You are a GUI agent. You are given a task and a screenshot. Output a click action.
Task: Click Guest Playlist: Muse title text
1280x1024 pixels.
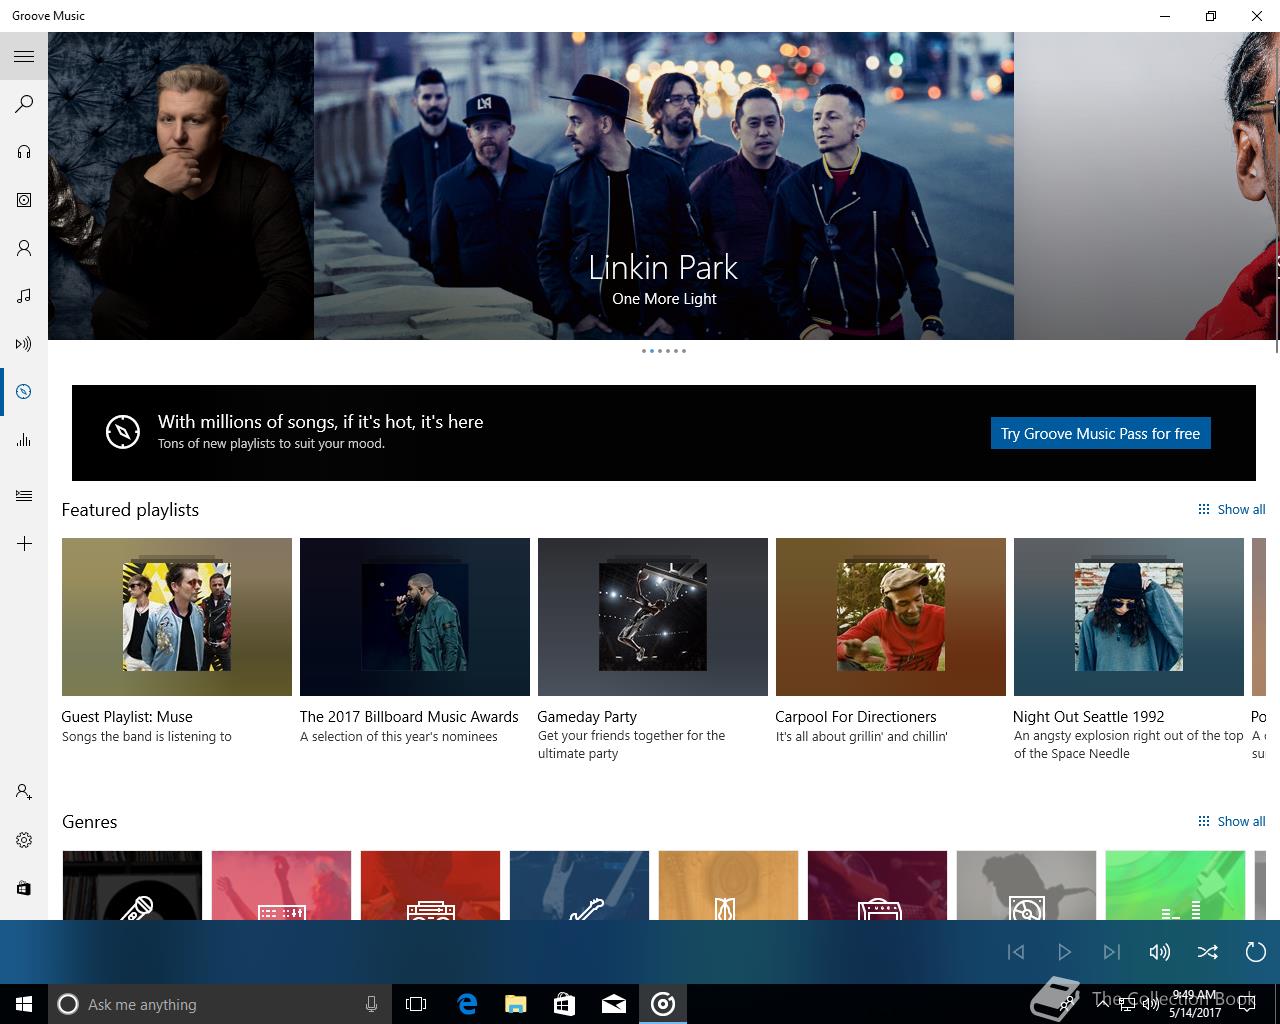[x=127, y=717]
